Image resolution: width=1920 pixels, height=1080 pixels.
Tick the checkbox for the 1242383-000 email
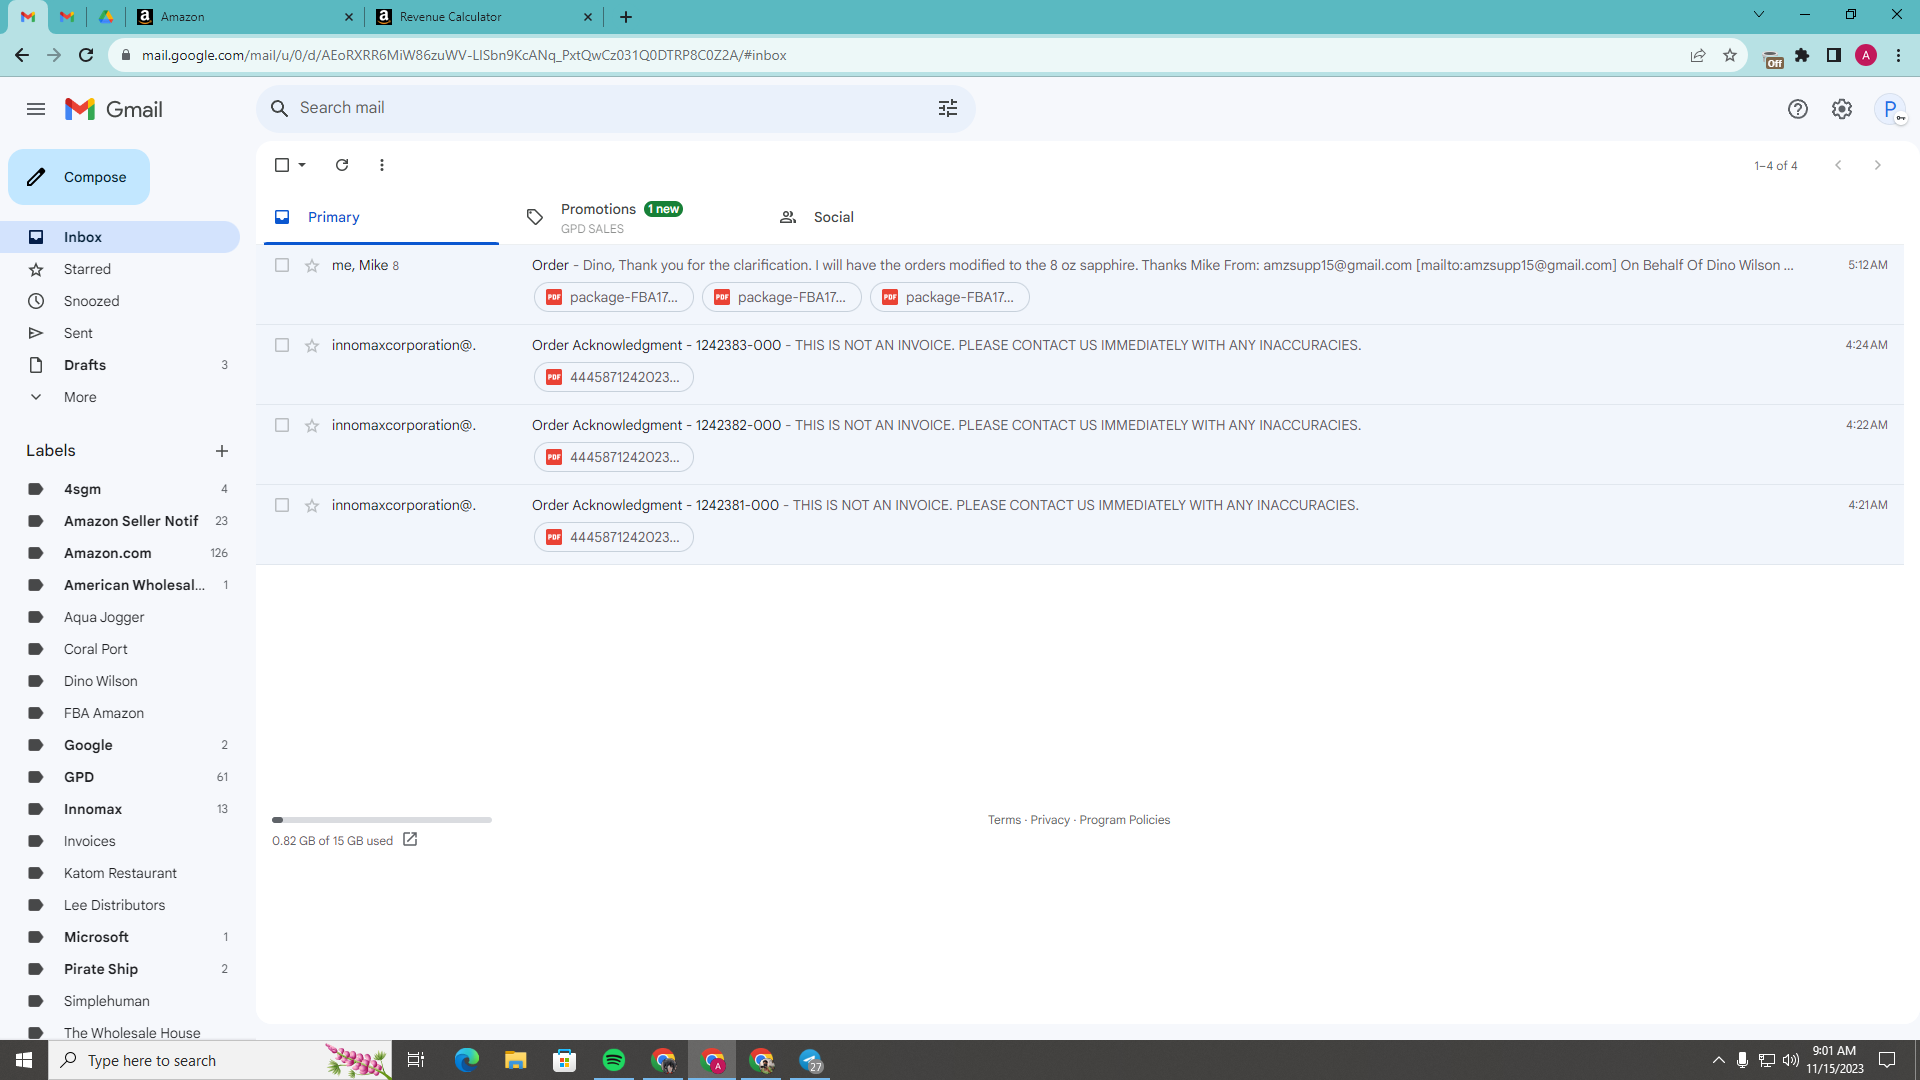282,345
